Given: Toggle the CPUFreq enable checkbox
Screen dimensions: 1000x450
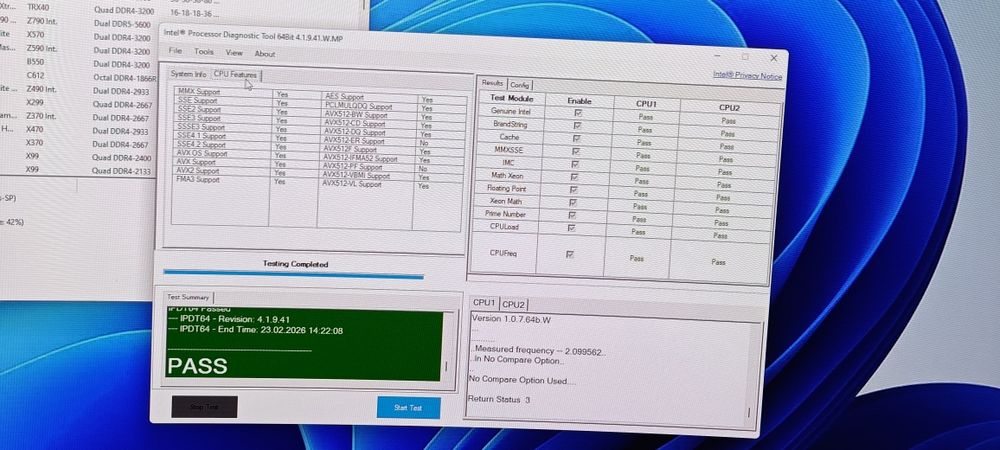Looking at the screenshot, I should coord(570,254).
